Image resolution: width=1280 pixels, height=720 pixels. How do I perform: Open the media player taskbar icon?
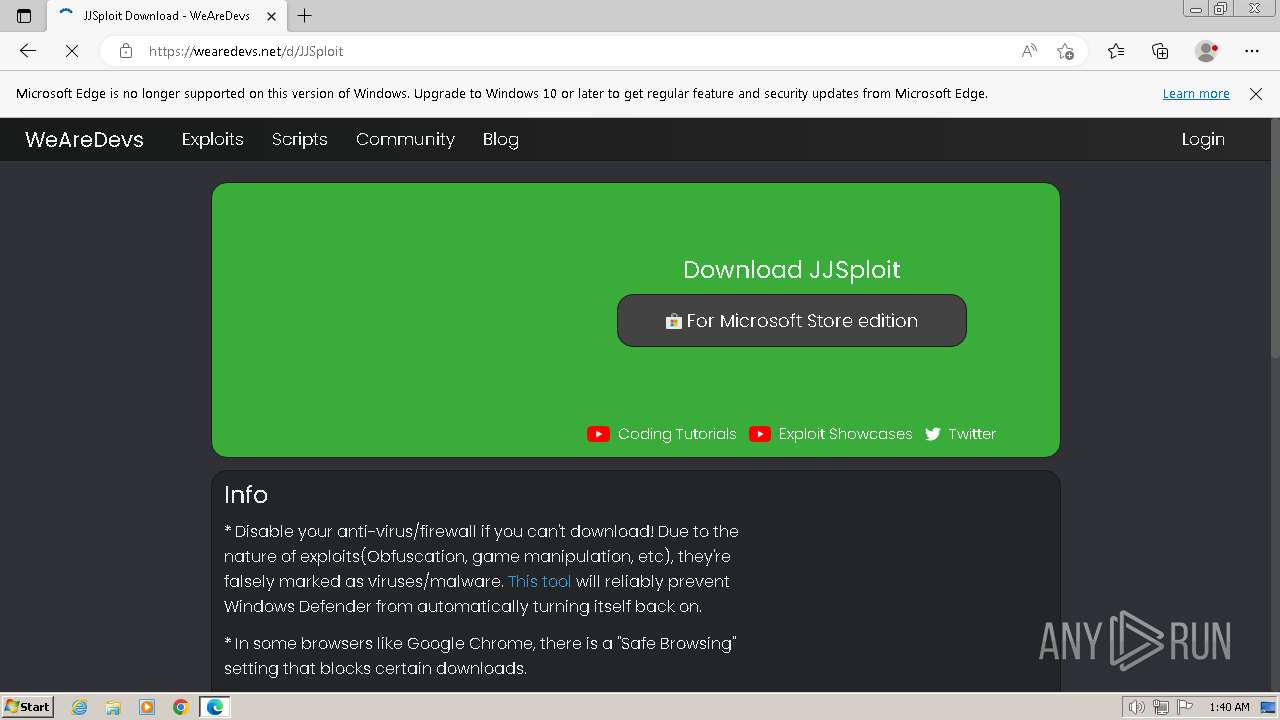(x=147, y=707)
